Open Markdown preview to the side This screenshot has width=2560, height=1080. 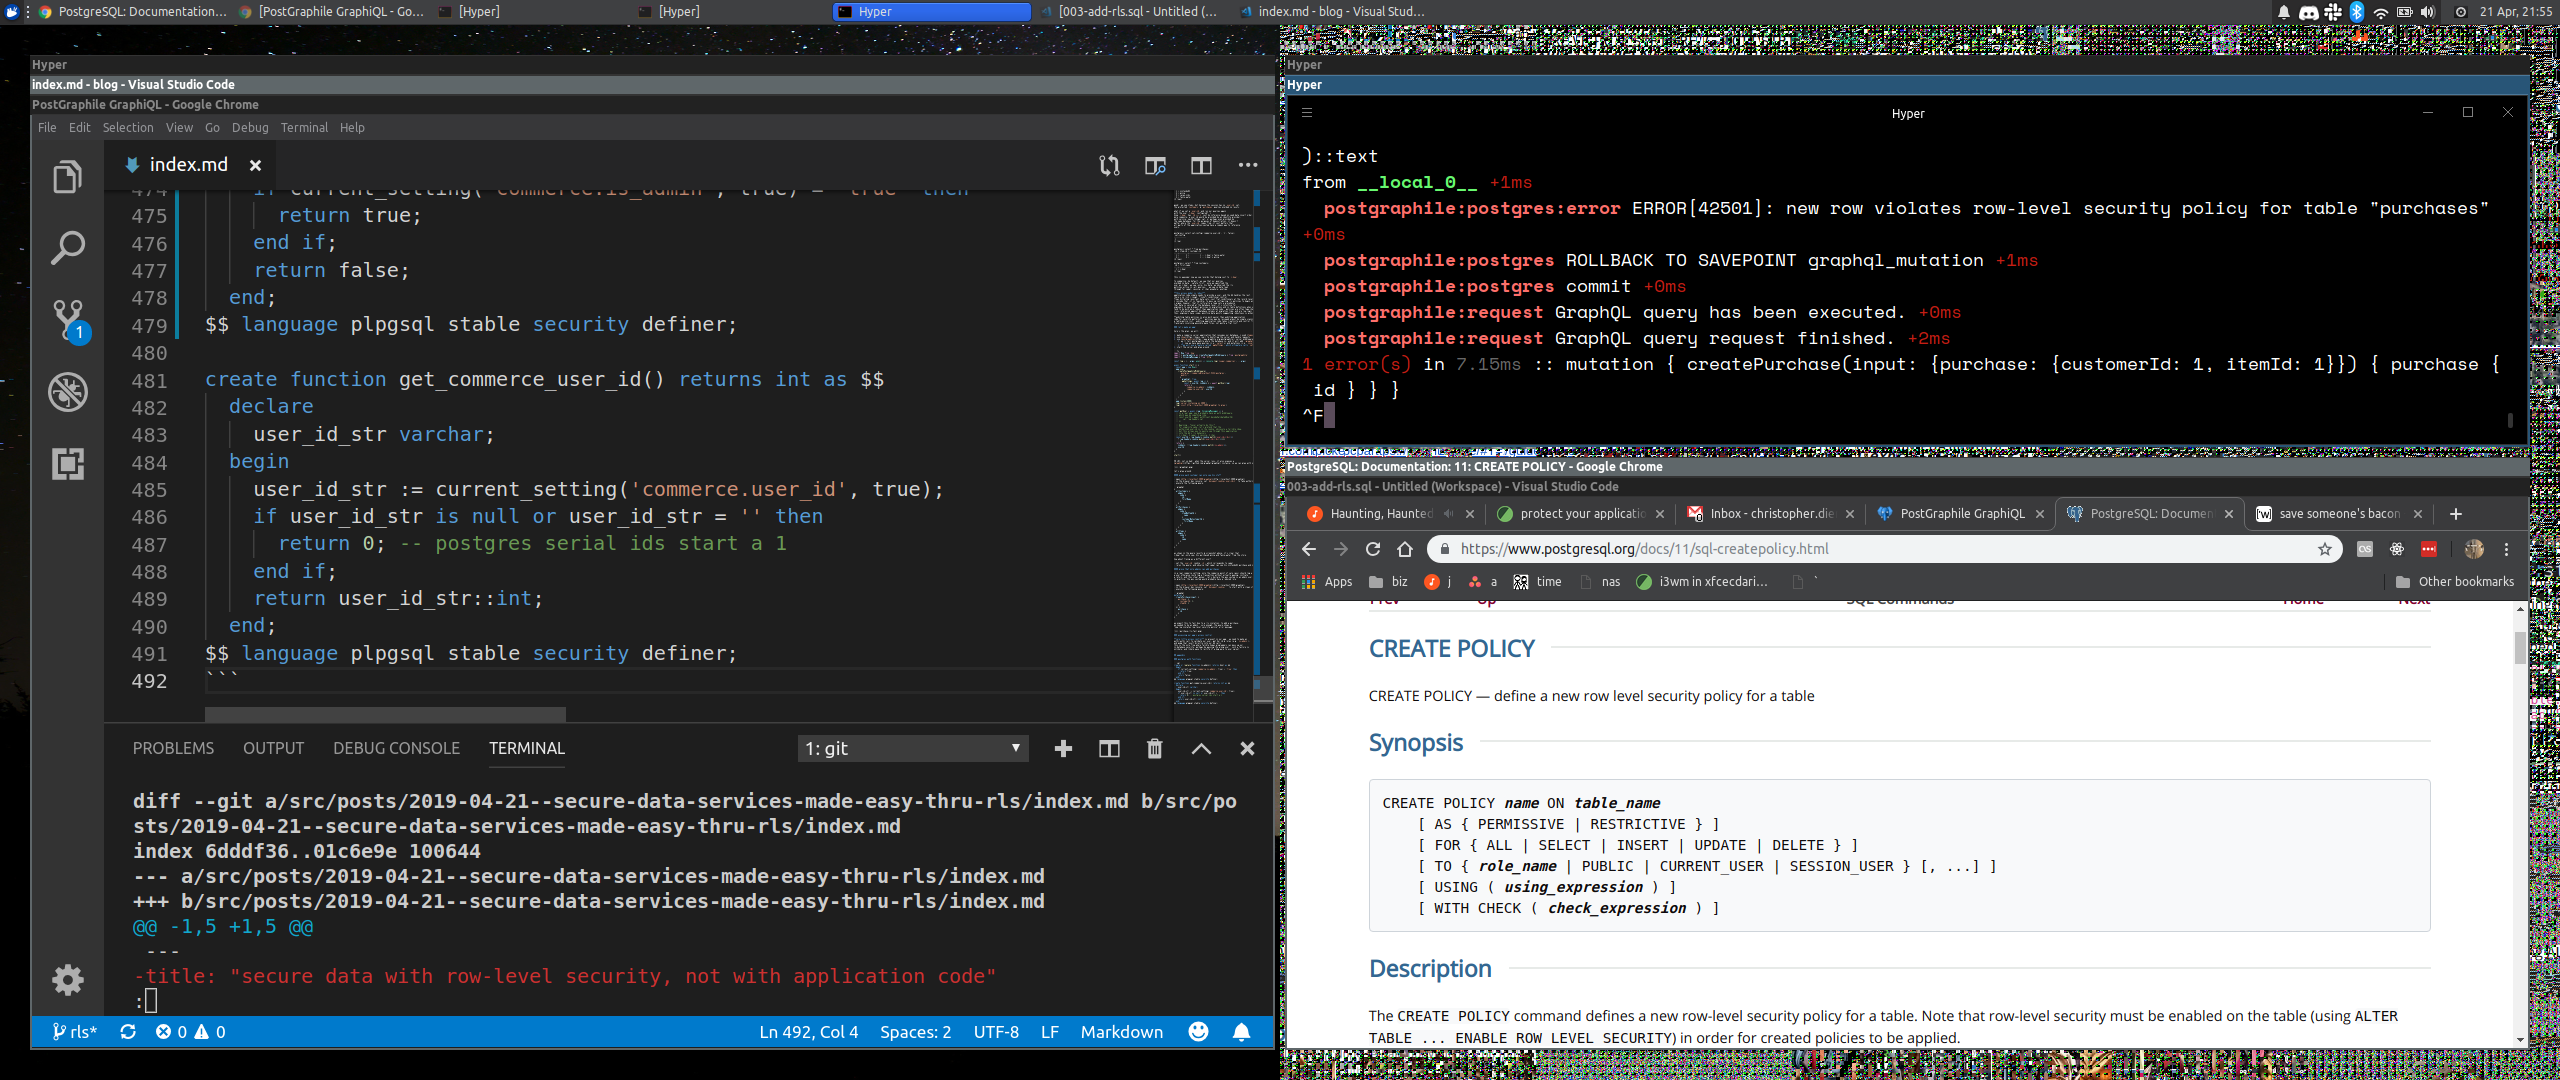tap(1155, 165)
